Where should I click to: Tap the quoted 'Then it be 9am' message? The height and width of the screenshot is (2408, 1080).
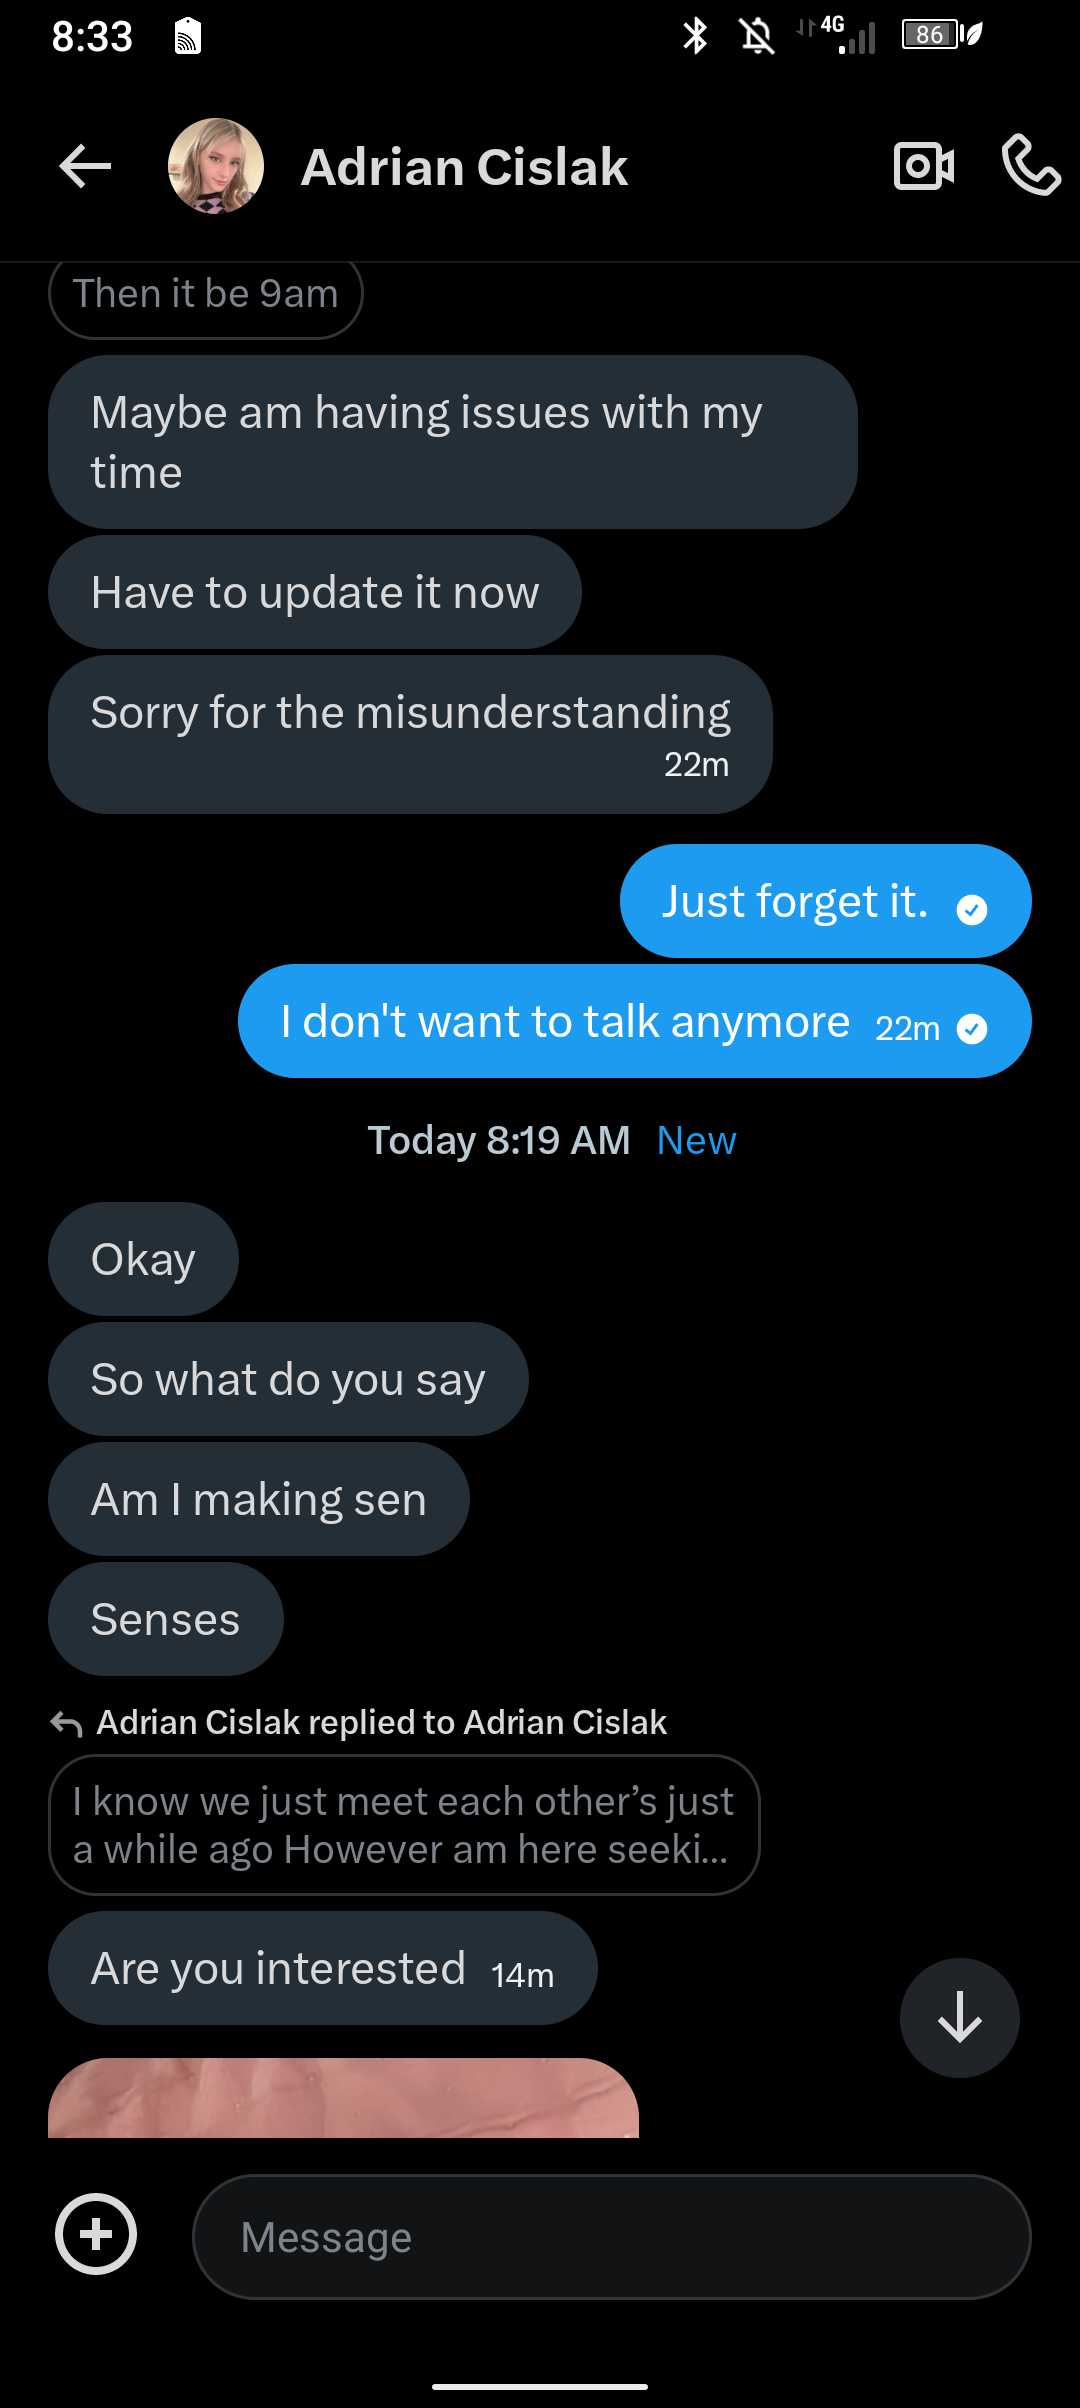point(205,295)
